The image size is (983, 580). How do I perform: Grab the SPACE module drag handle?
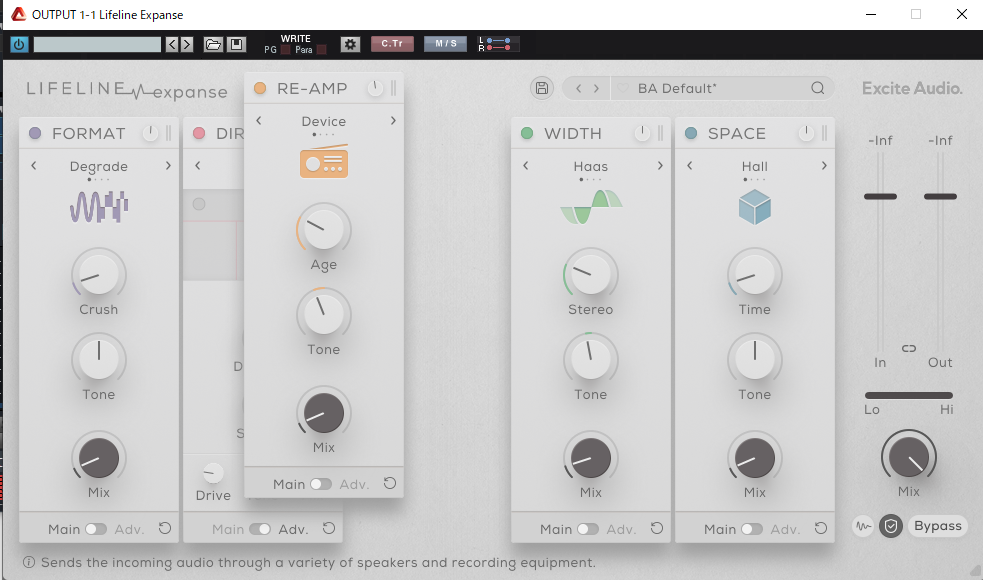coord(824,133)
